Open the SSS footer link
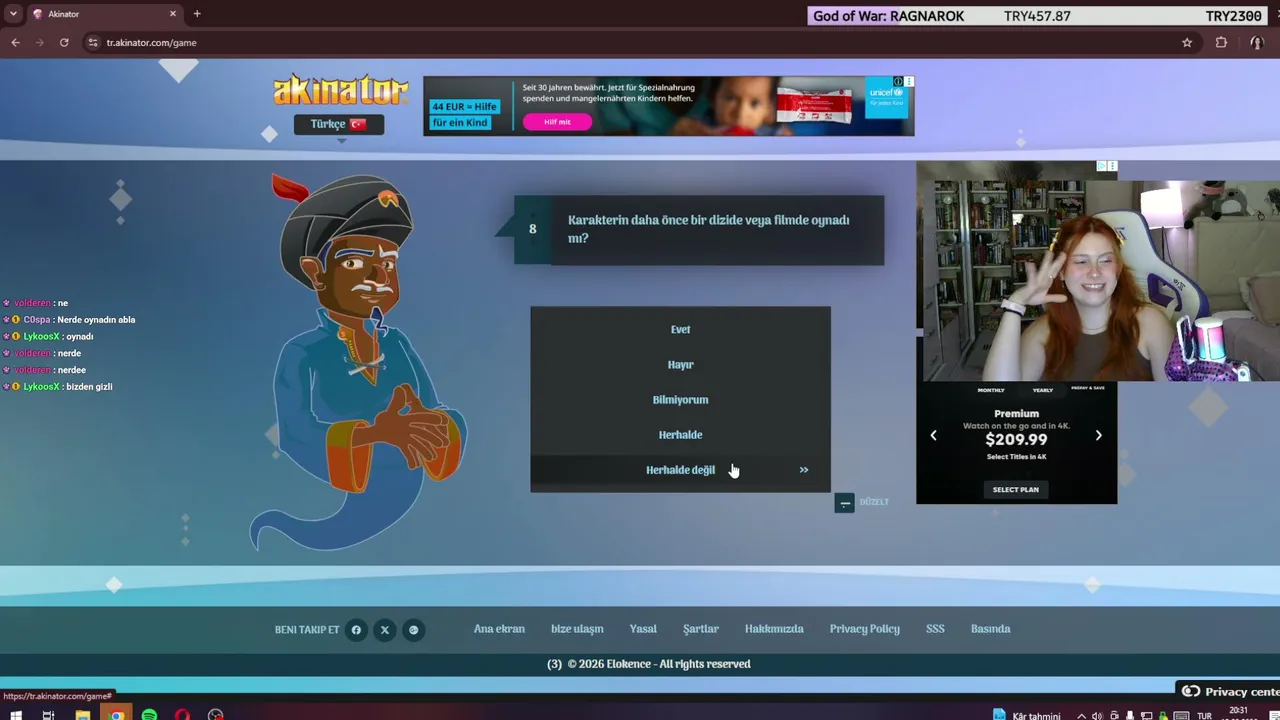The width and height of the screenshot is (1280, 720). pyautogui.click(x=935, y=629)
